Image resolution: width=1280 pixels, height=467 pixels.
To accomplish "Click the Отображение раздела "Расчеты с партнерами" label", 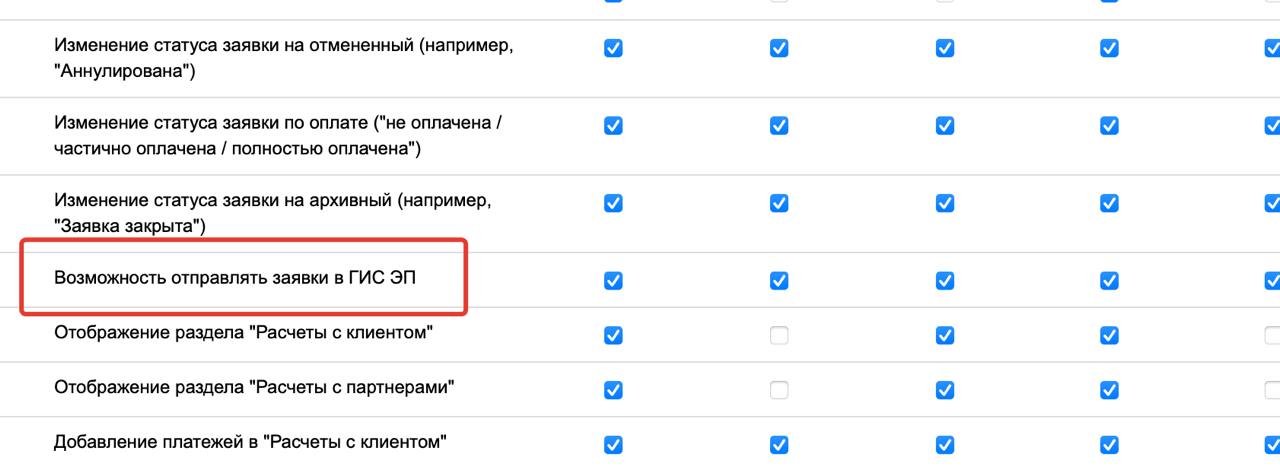I will [x=254, y=386].
